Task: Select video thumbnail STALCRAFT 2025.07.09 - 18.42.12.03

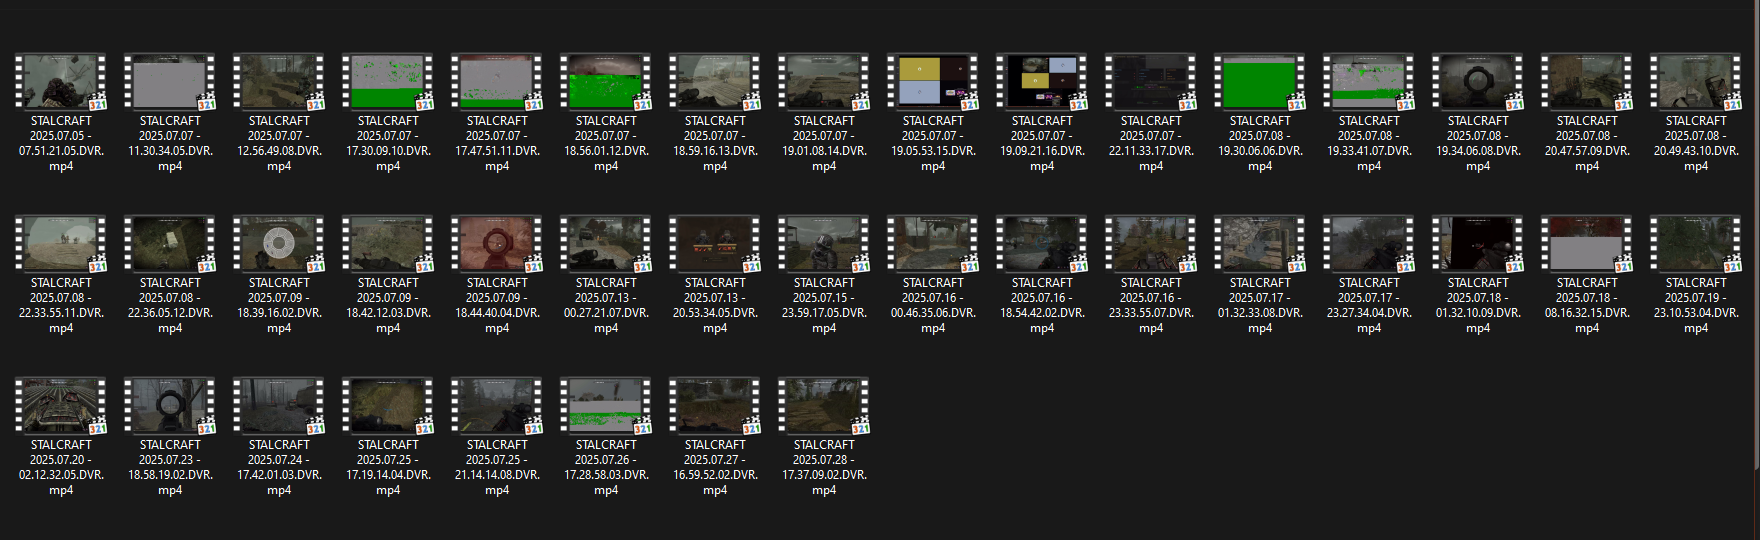Action: coord(388,243)
